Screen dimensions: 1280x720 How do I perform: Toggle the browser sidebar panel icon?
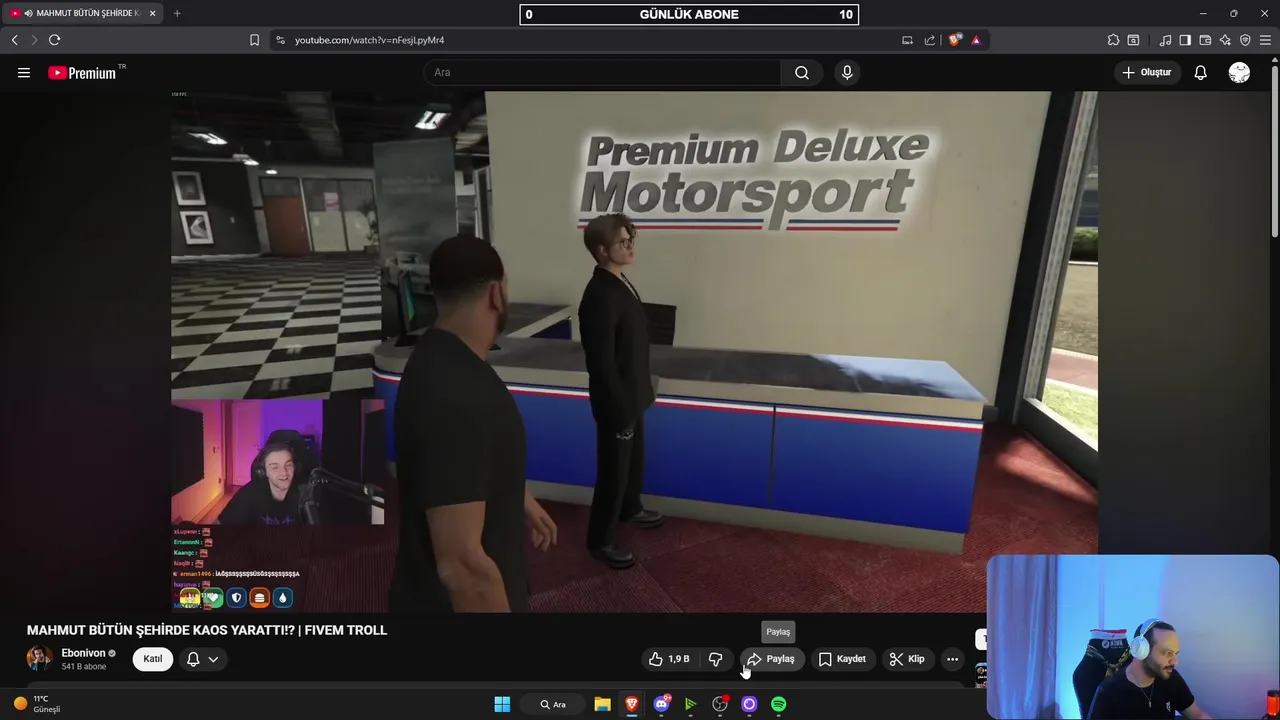coord(1185,40)
